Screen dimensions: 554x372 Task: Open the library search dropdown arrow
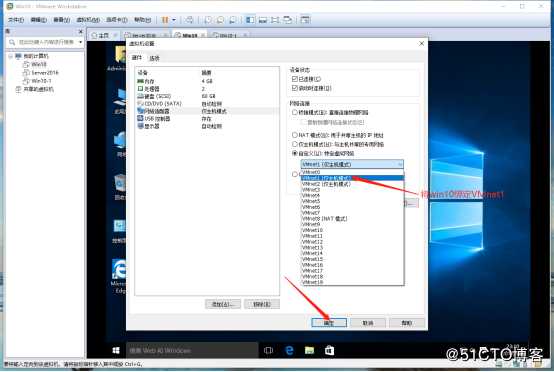pos(81,42)
